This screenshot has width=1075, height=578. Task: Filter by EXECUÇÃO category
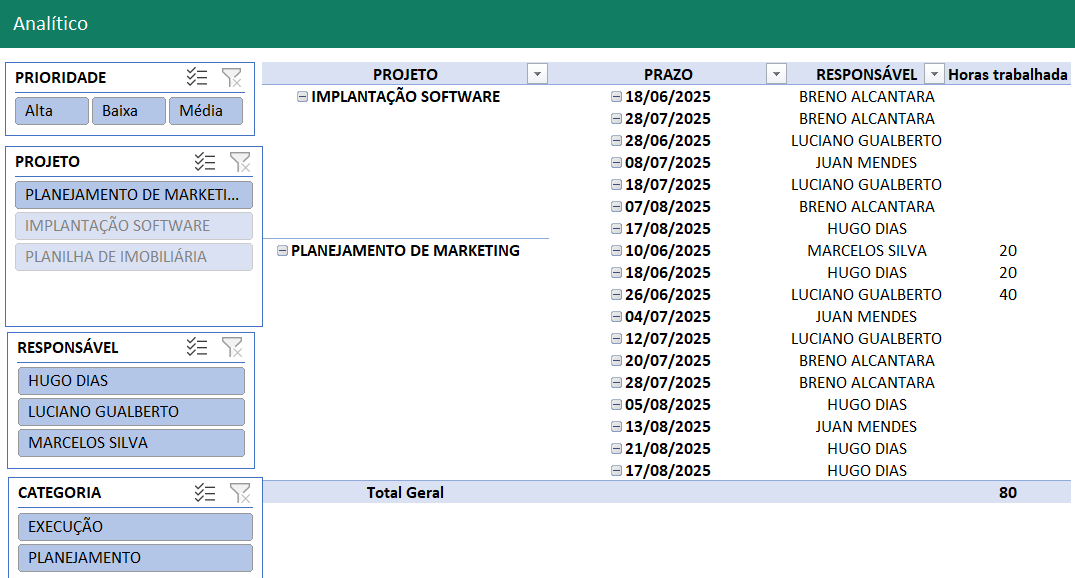pos(135,527)
